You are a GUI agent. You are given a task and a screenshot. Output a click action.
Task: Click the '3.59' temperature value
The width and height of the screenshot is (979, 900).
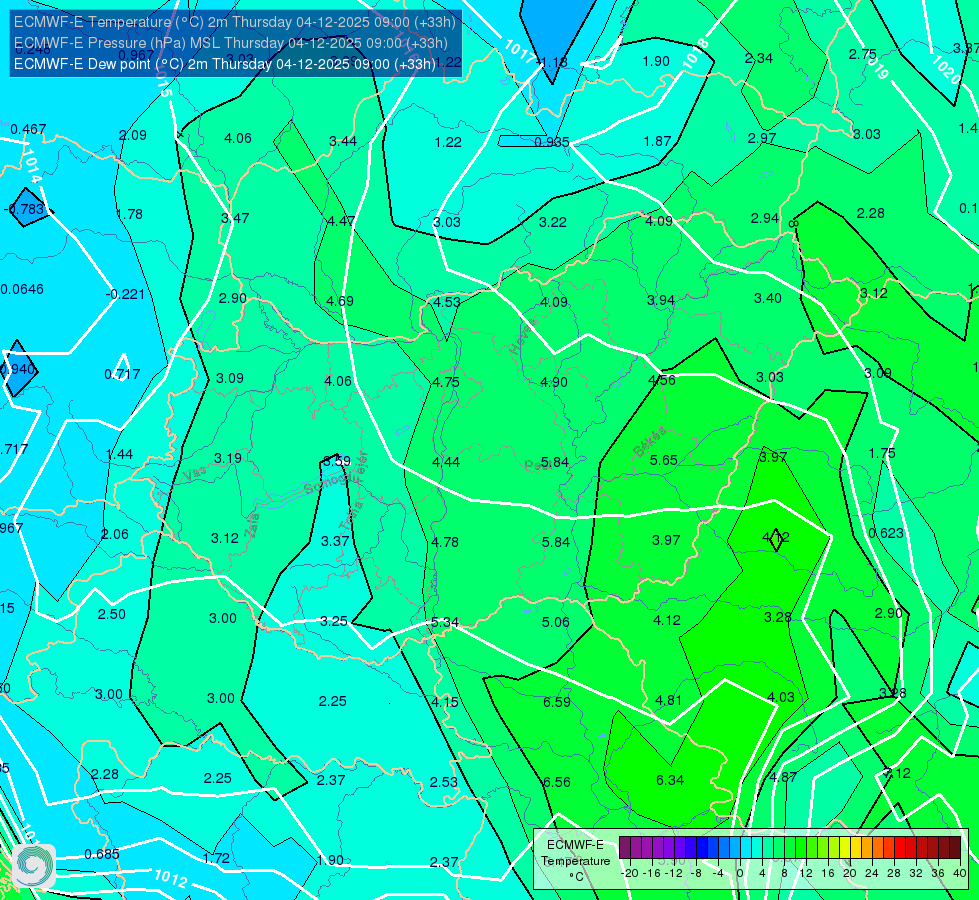[x=337, y=461]
